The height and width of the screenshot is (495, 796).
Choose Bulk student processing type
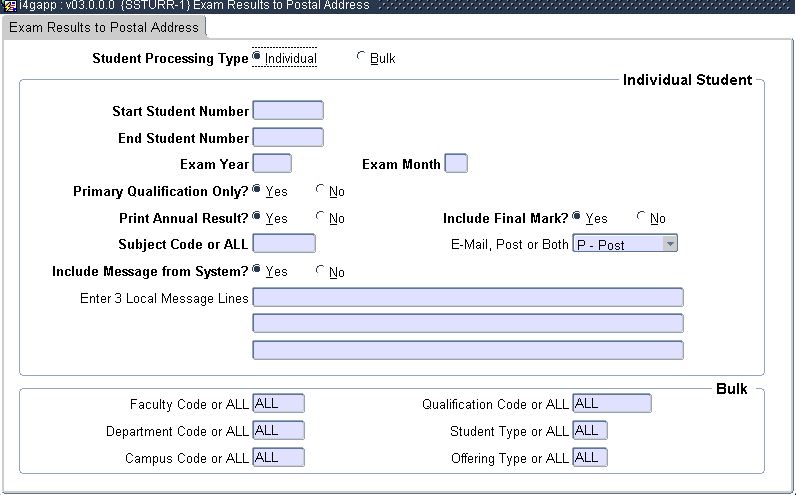[362, 58]
